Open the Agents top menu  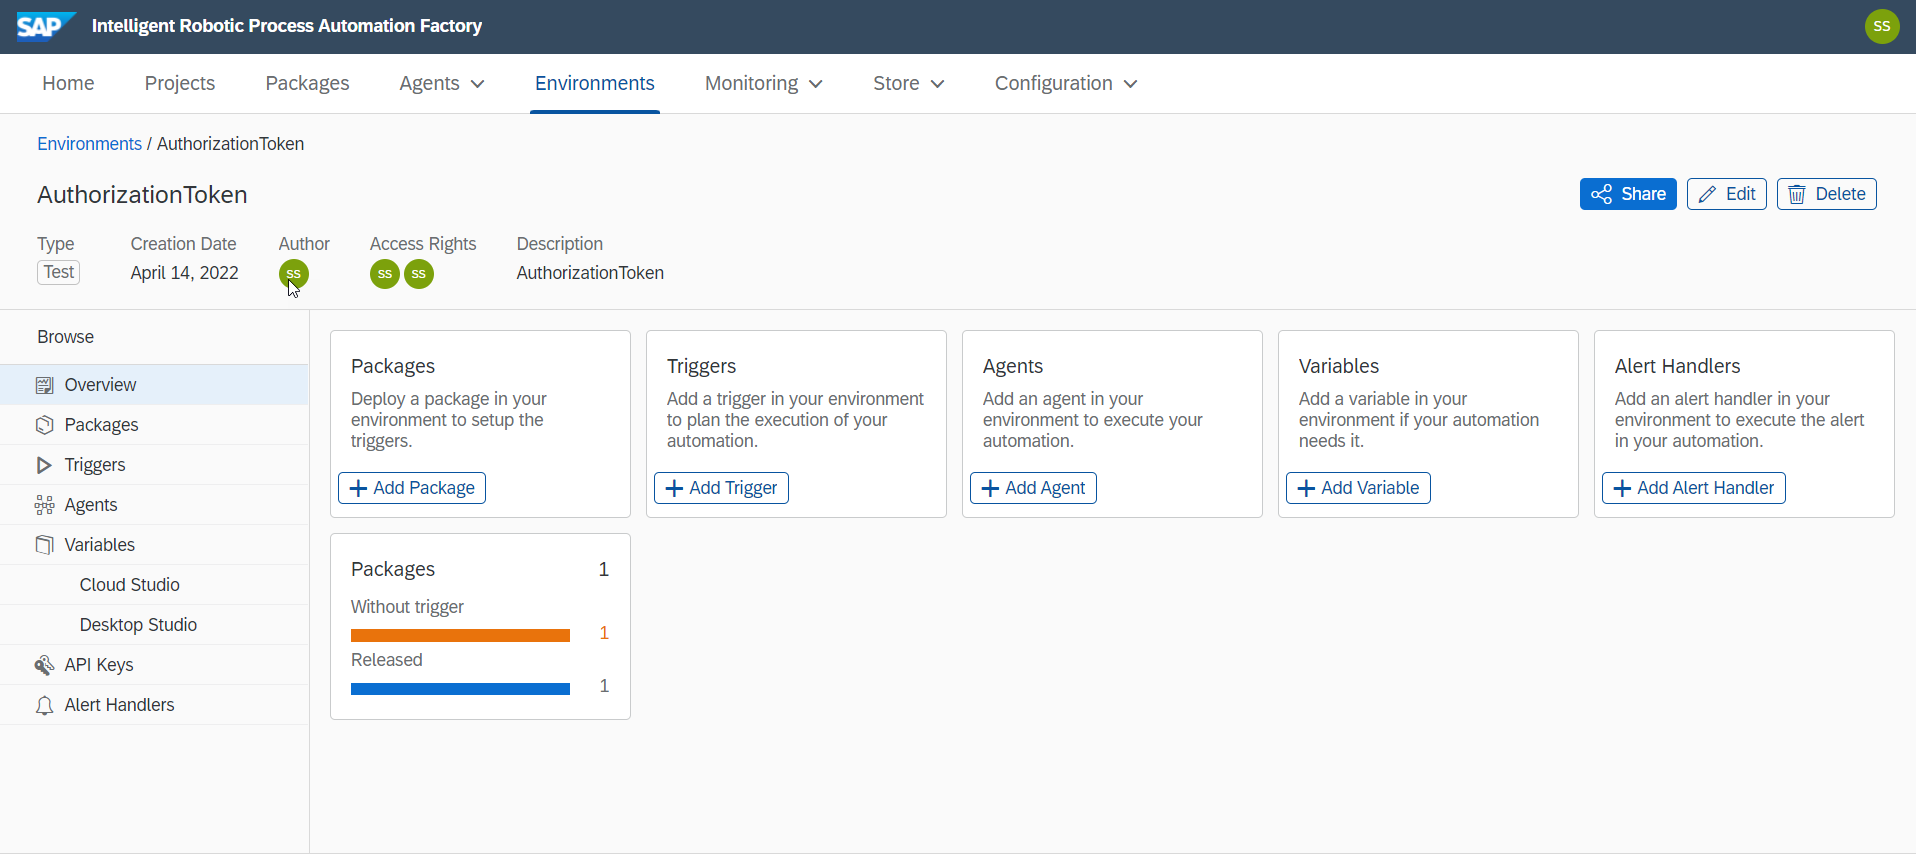442,83
